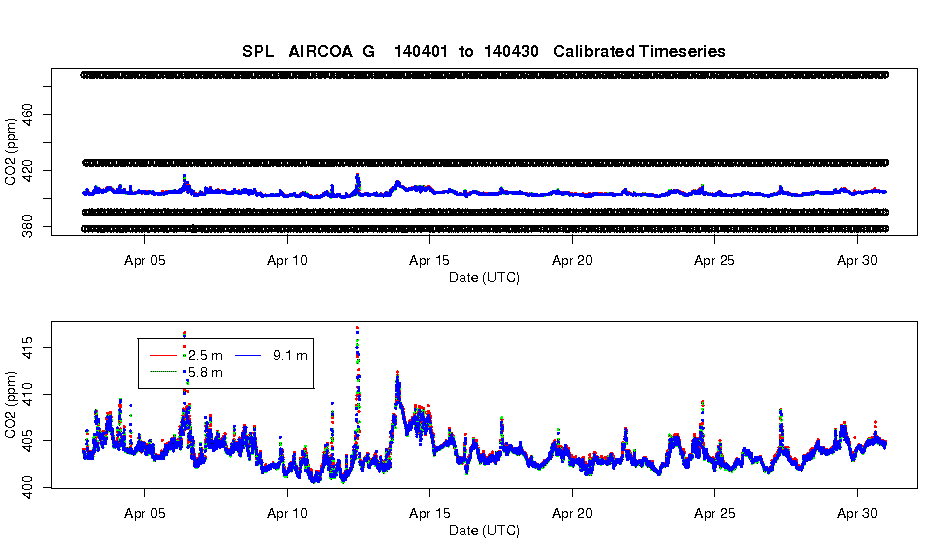Image resolution: width=936 pixels, height=540 pixels.
Task: Click 'Apr 25' under the 380–460 ppm plot
Action: (714, 261)
